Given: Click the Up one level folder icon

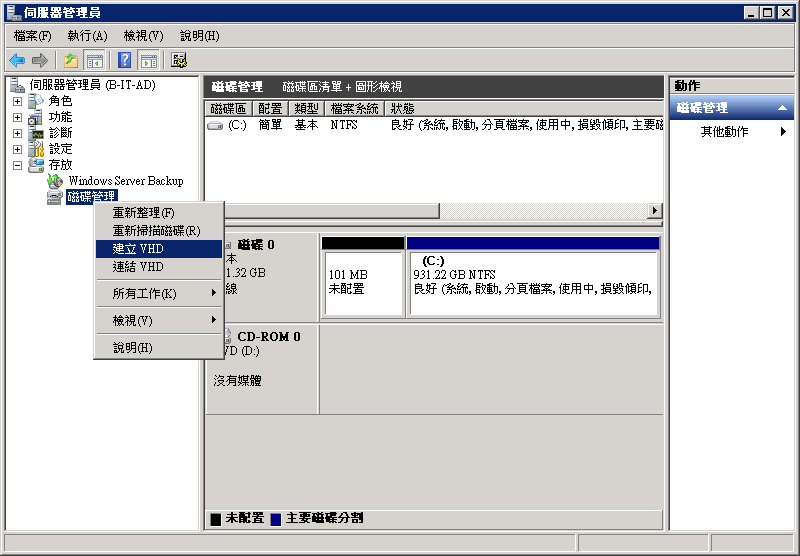Looking at the screenshot, I should [71, 61].
